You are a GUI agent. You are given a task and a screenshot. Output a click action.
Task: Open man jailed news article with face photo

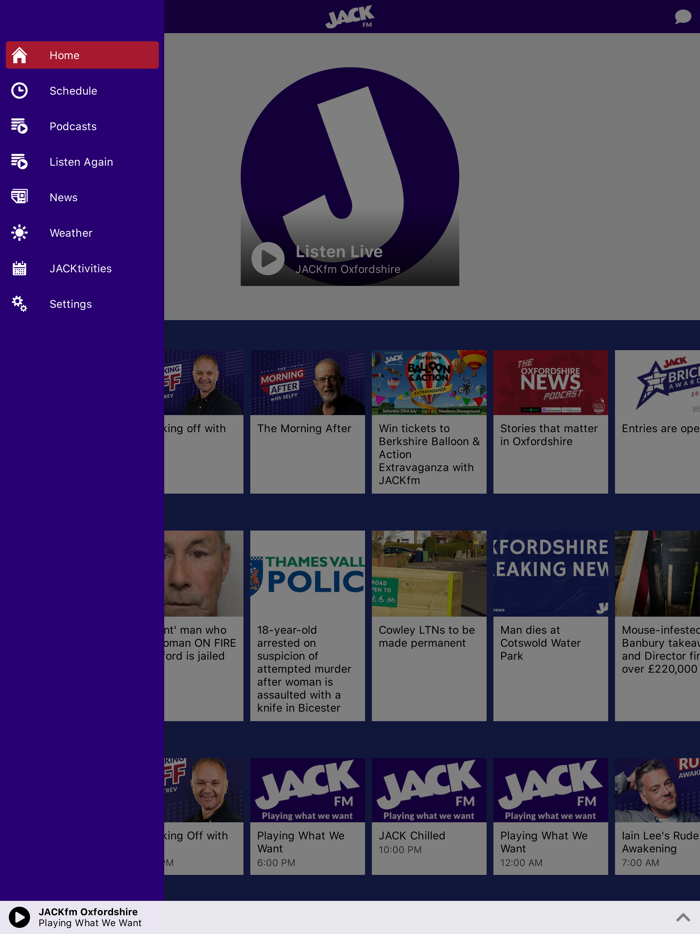pos(204,625)
